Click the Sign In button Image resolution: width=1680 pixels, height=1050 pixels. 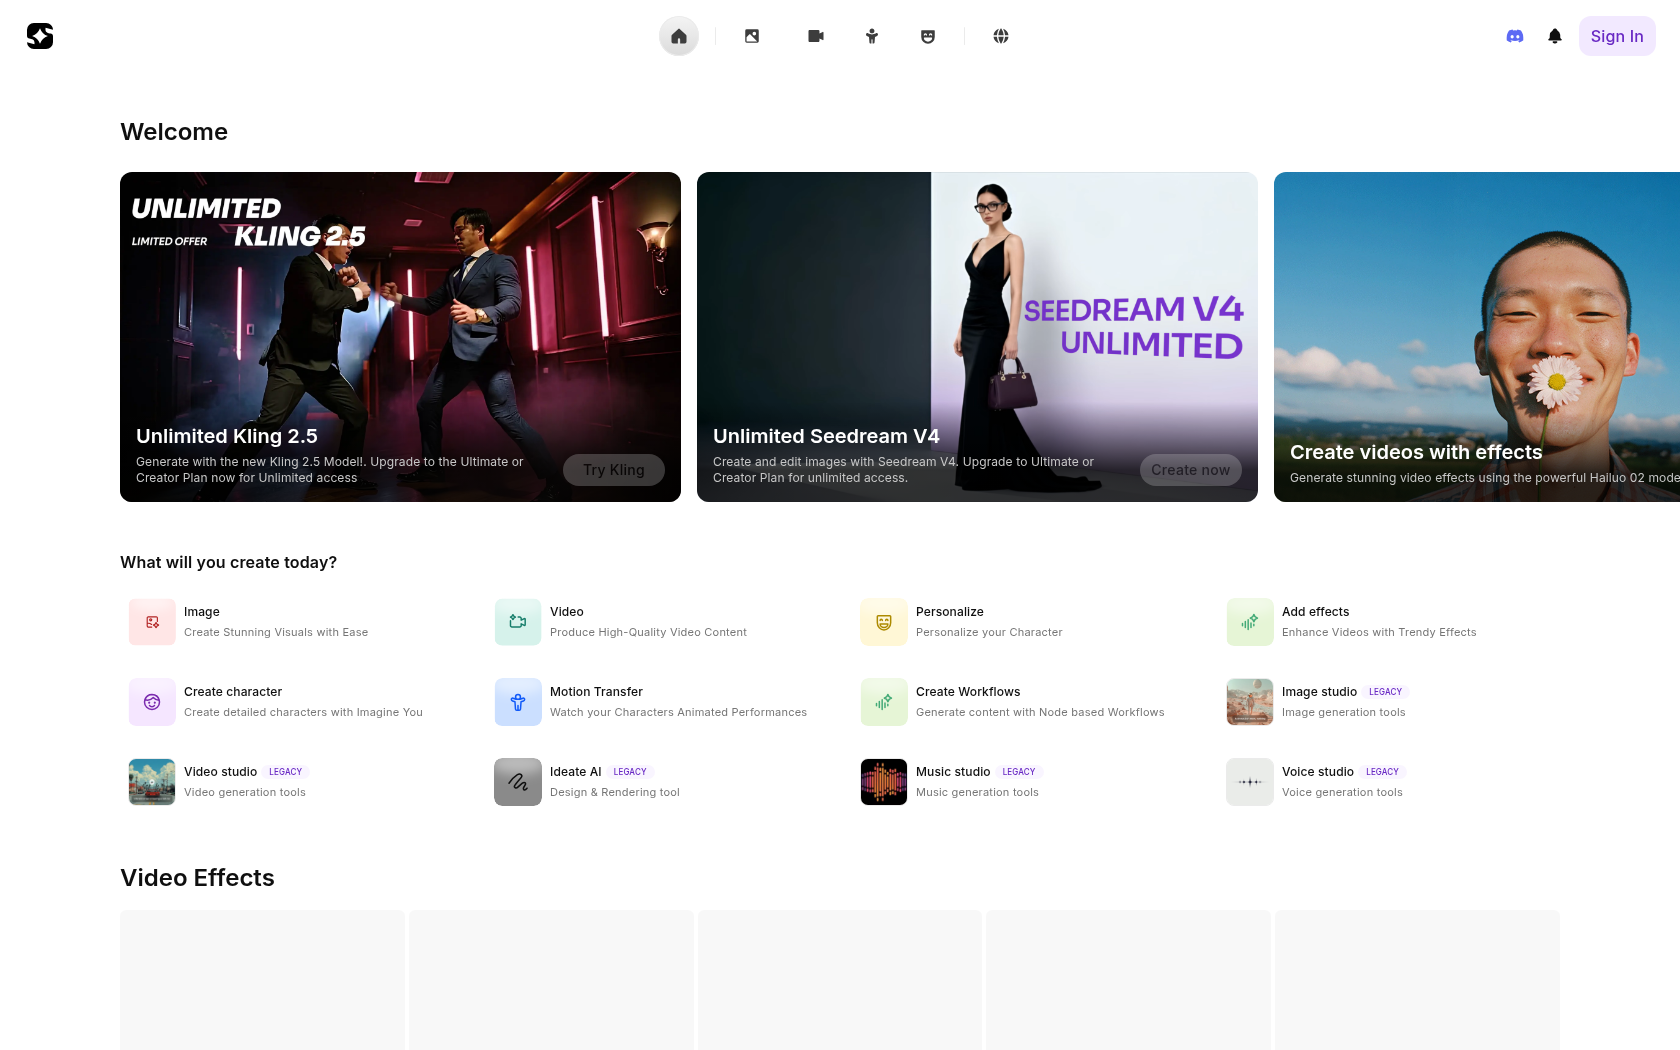pyautogui.click(x=1617, y=36)
